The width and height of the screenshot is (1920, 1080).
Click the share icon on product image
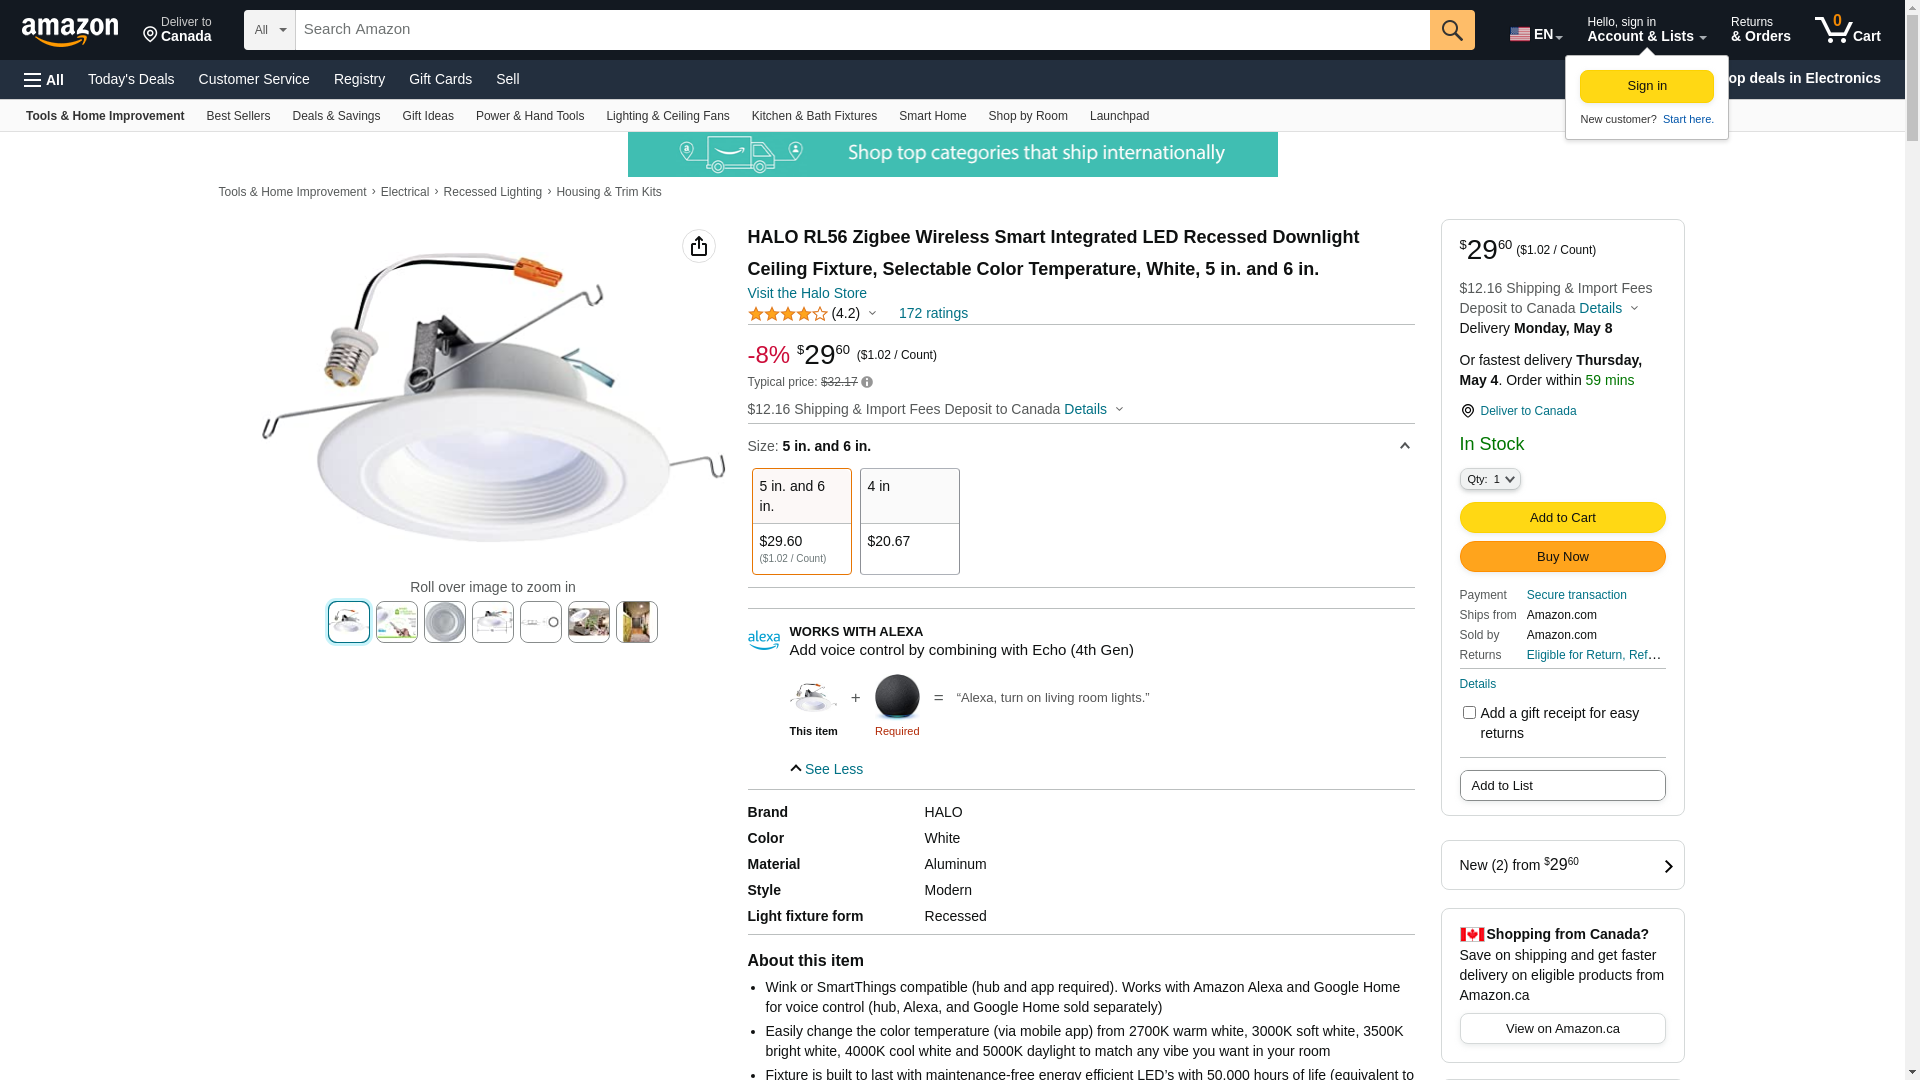(699, 246)
